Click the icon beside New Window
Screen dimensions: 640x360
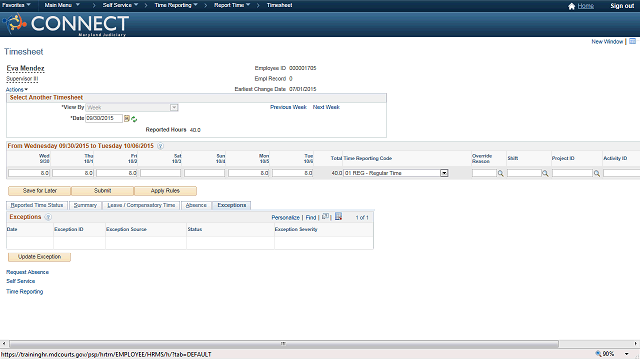[633, 41]
